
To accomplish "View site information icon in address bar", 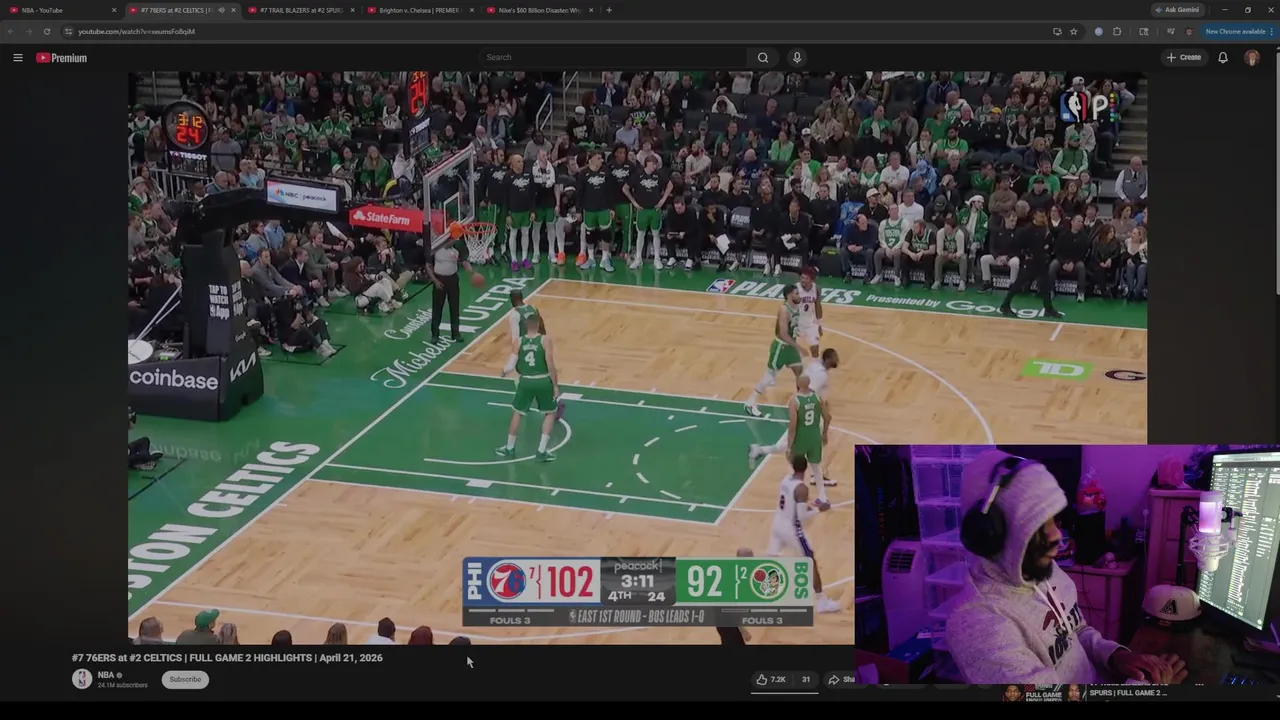I will [x=68, y=31].
